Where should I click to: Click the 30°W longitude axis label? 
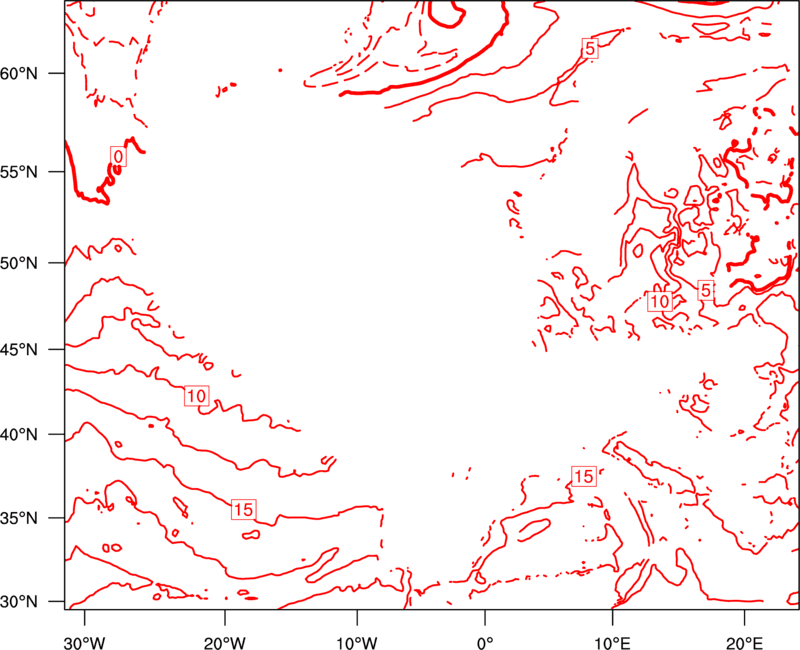pyautogui.click(x=85, y=643)
